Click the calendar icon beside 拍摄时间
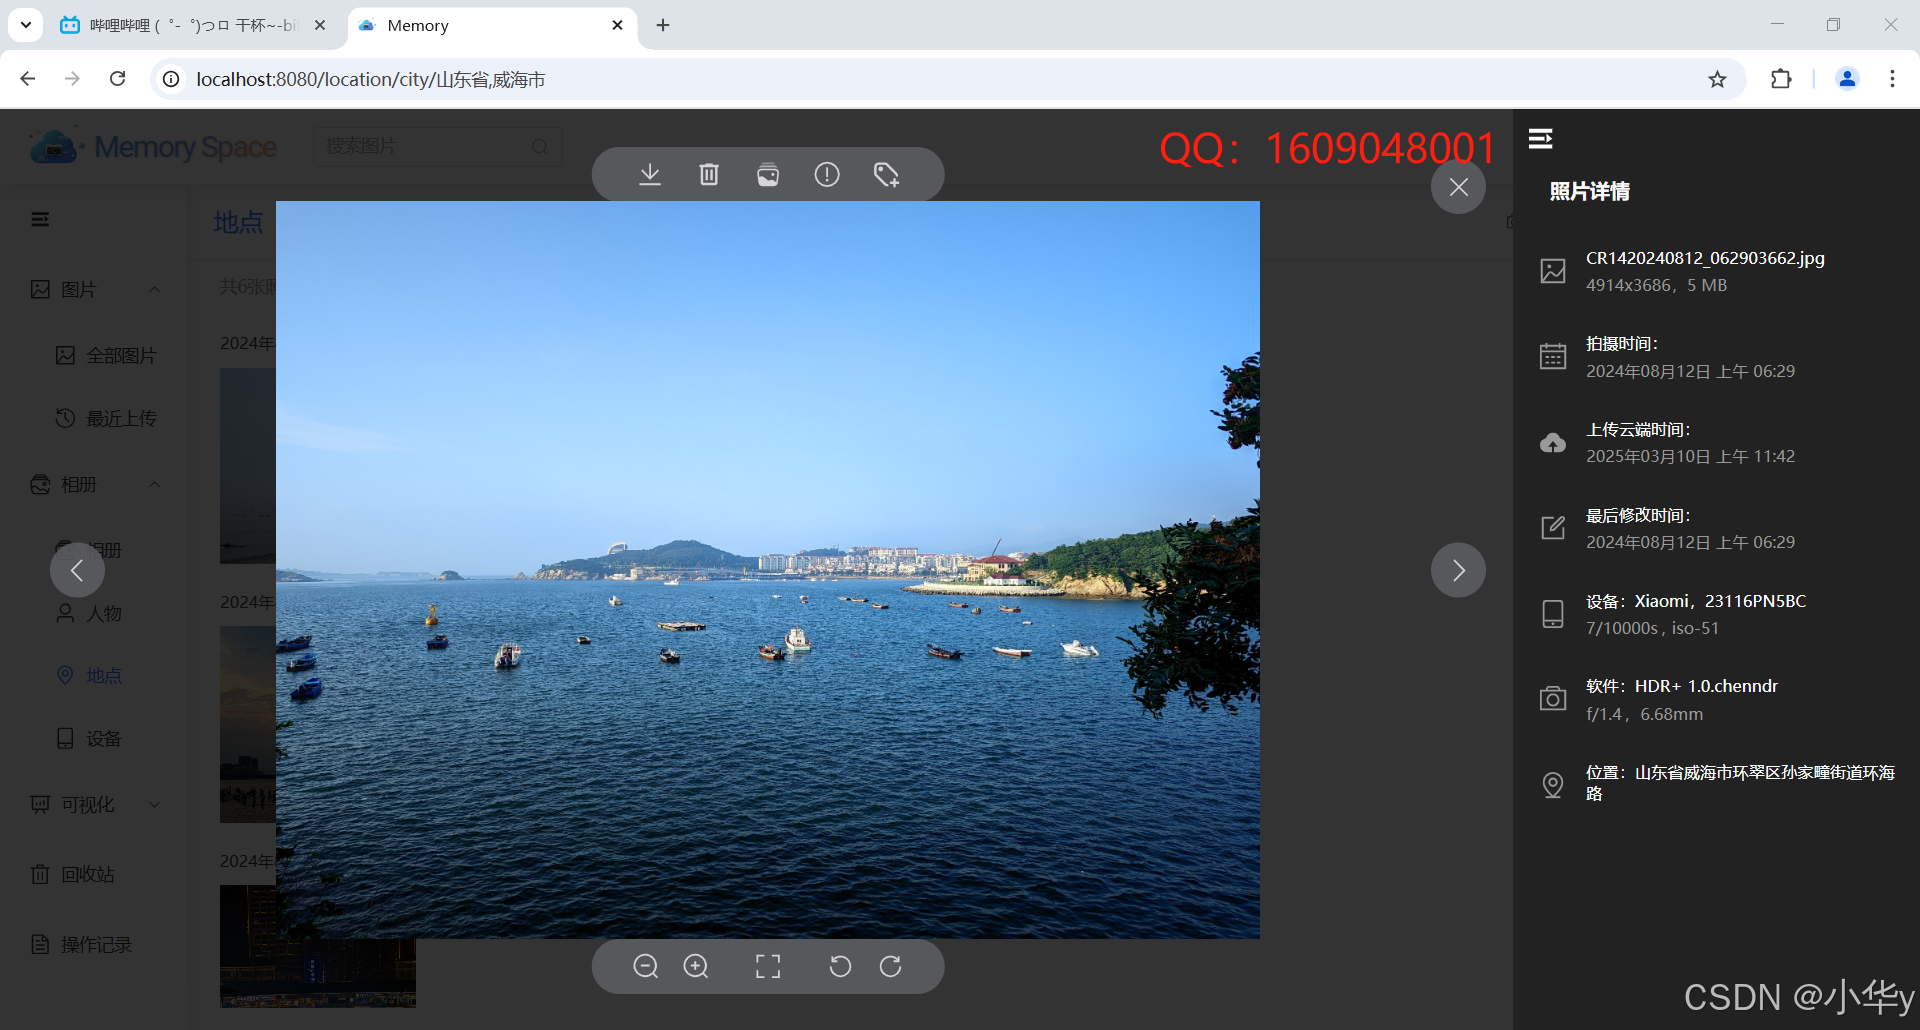1920x1030 pixels. [1553, 356]
